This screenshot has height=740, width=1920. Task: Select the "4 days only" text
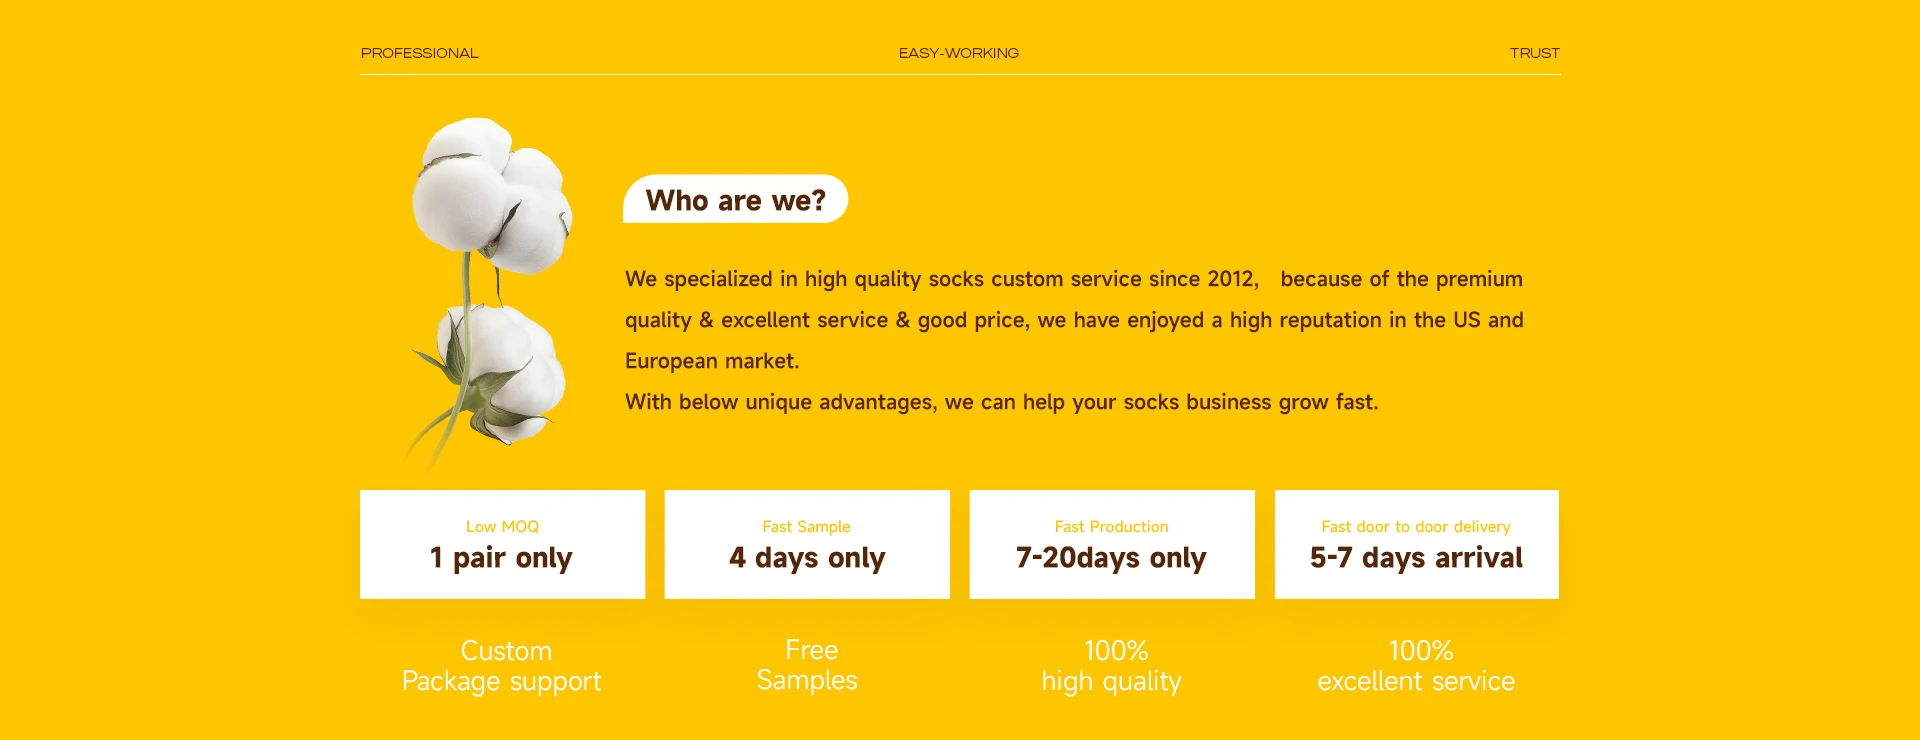tap(807, 558)
